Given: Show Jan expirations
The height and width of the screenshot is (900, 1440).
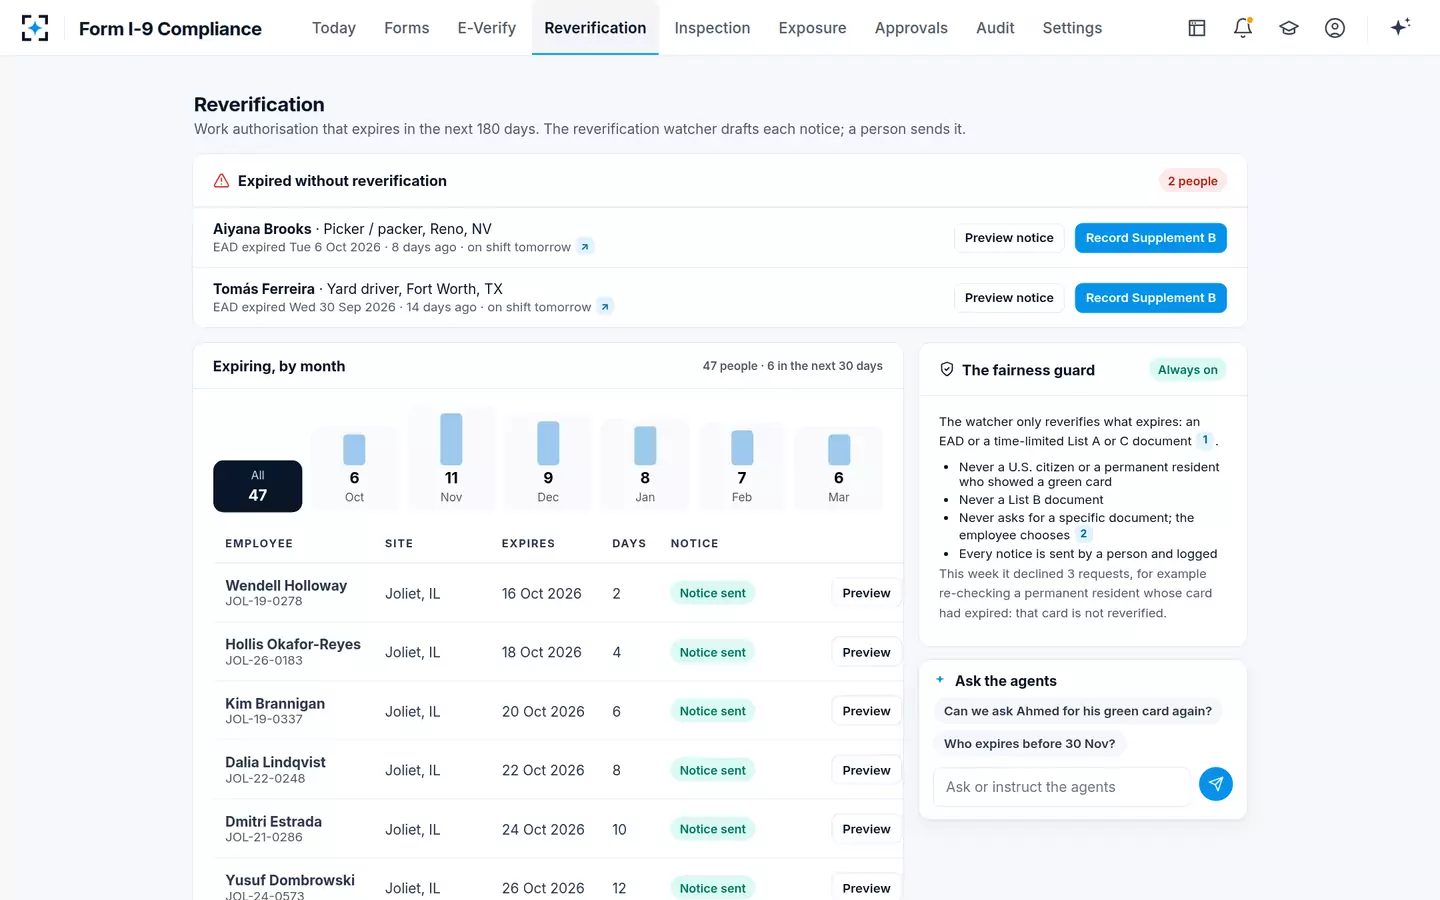Looking at the screenshot, I should (645, 466).
